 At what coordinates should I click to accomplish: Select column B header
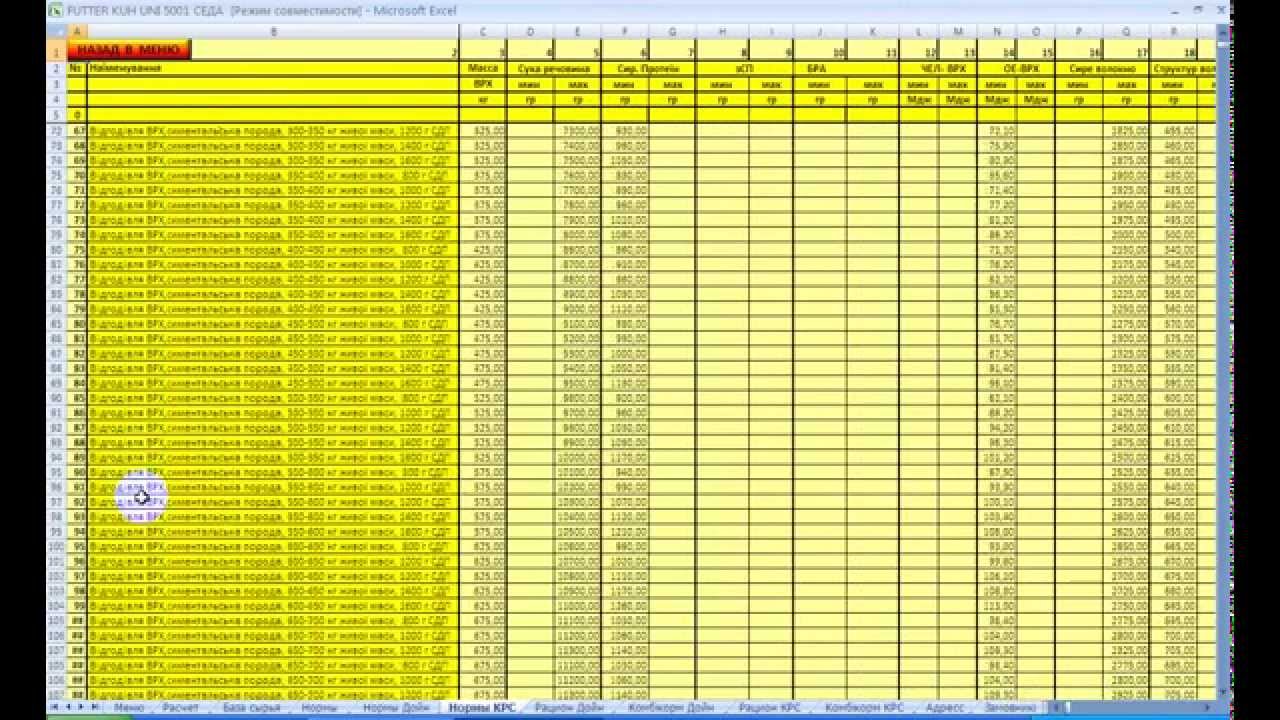(x=273, y=32)
